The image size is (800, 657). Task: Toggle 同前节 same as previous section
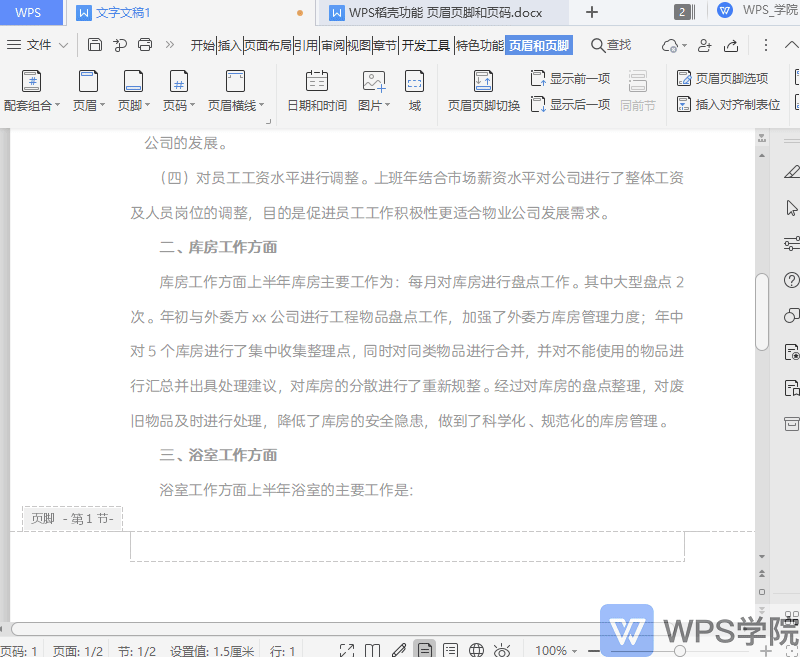click(x=638, y=91)
